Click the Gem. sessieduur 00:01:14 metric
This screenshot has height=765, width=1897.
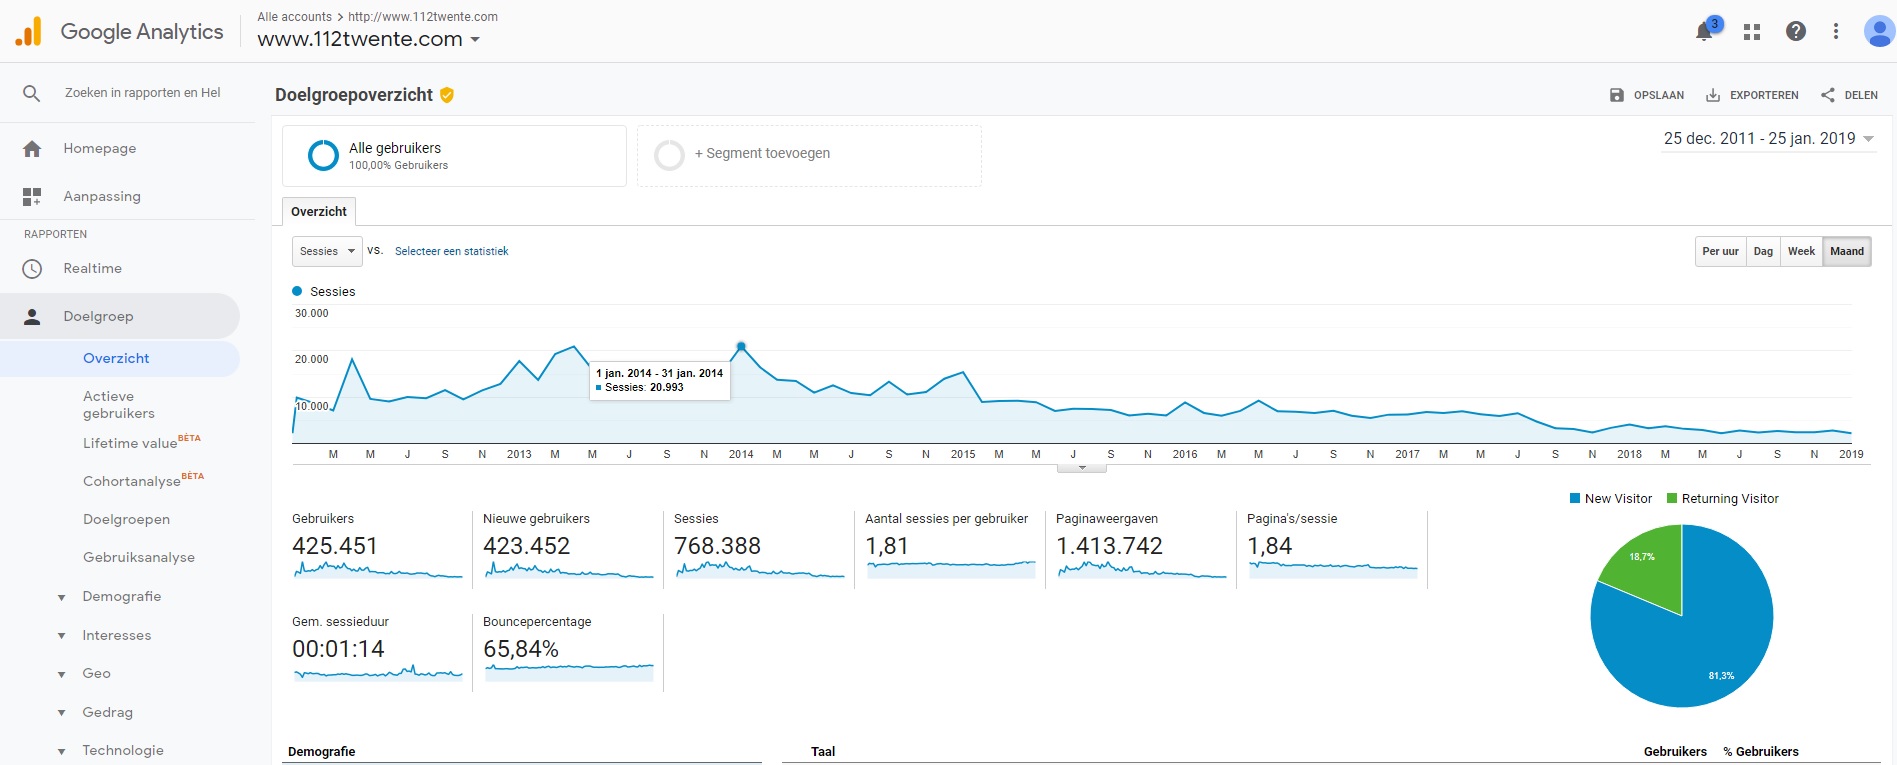pos(377,652)
